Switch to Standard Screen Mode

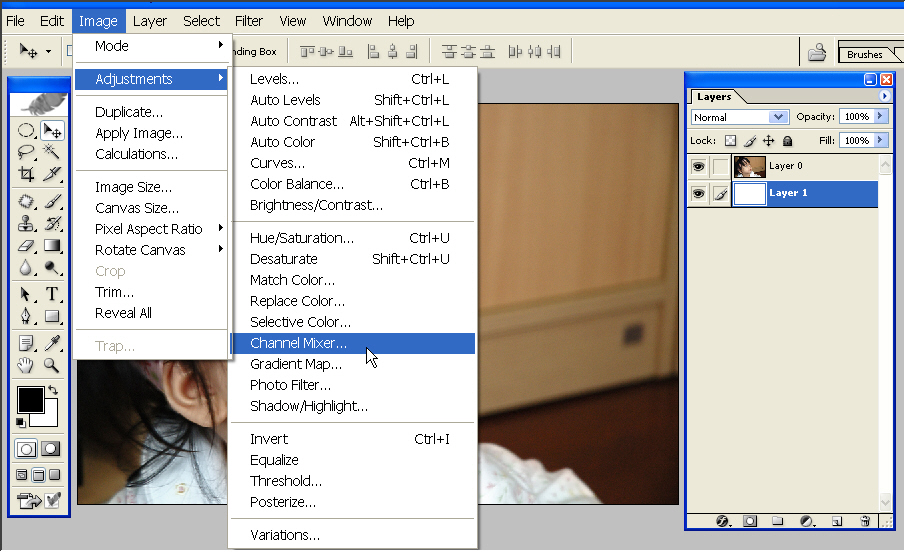22,475
